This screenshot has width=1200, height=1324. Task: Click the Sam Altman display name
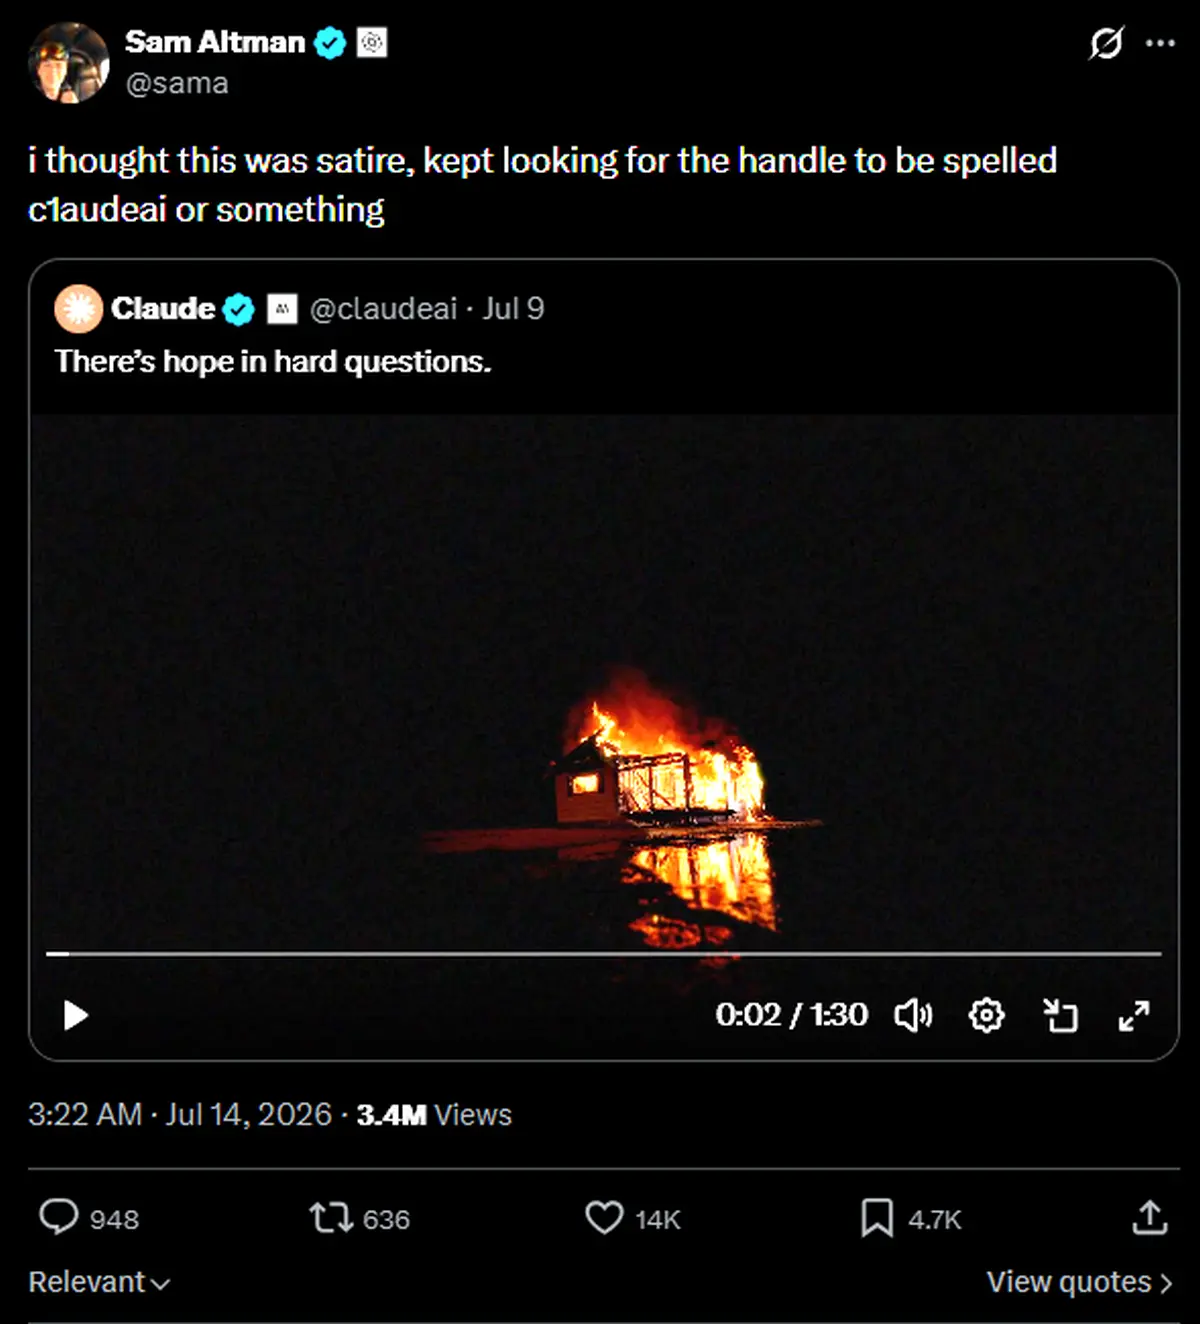point(215,42)
